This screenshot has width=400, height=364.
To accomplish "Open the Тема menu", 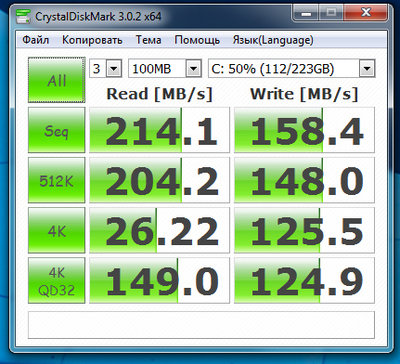I will click(148, 40).
